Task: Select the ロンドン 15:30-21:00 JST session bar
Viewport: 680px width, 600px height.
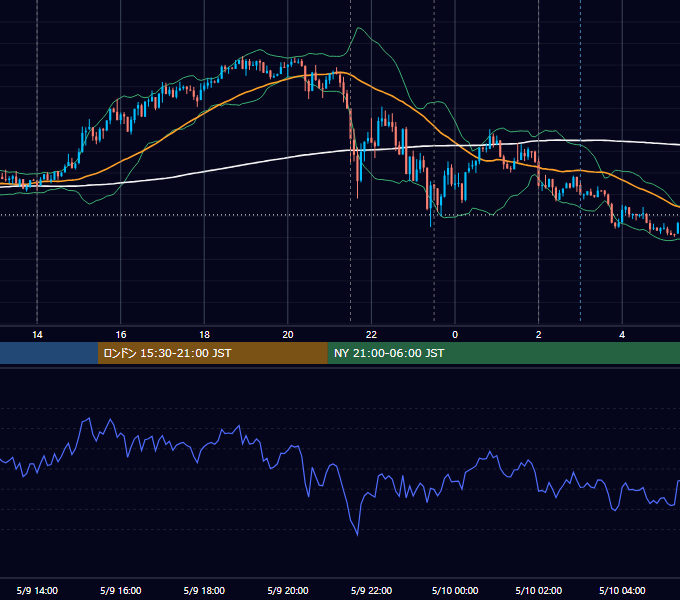Action: [x=212, y=353]
